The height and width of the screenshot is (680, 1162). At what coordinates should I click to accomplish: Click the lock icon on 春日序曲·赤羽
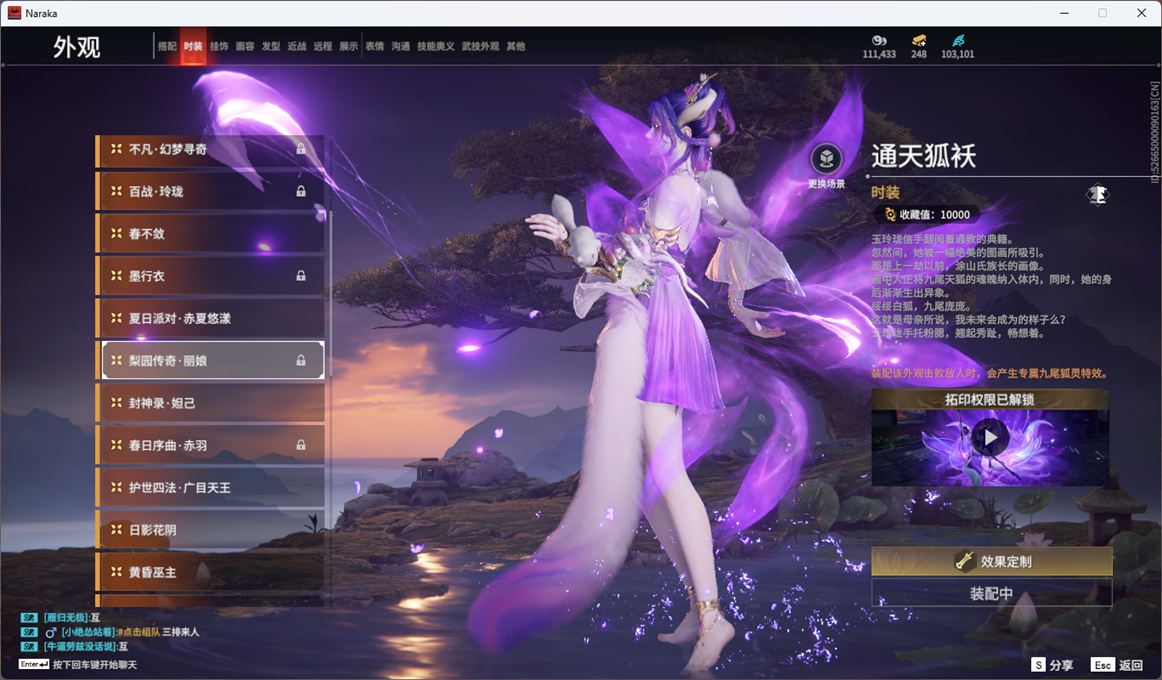click(x=301, y=445)
